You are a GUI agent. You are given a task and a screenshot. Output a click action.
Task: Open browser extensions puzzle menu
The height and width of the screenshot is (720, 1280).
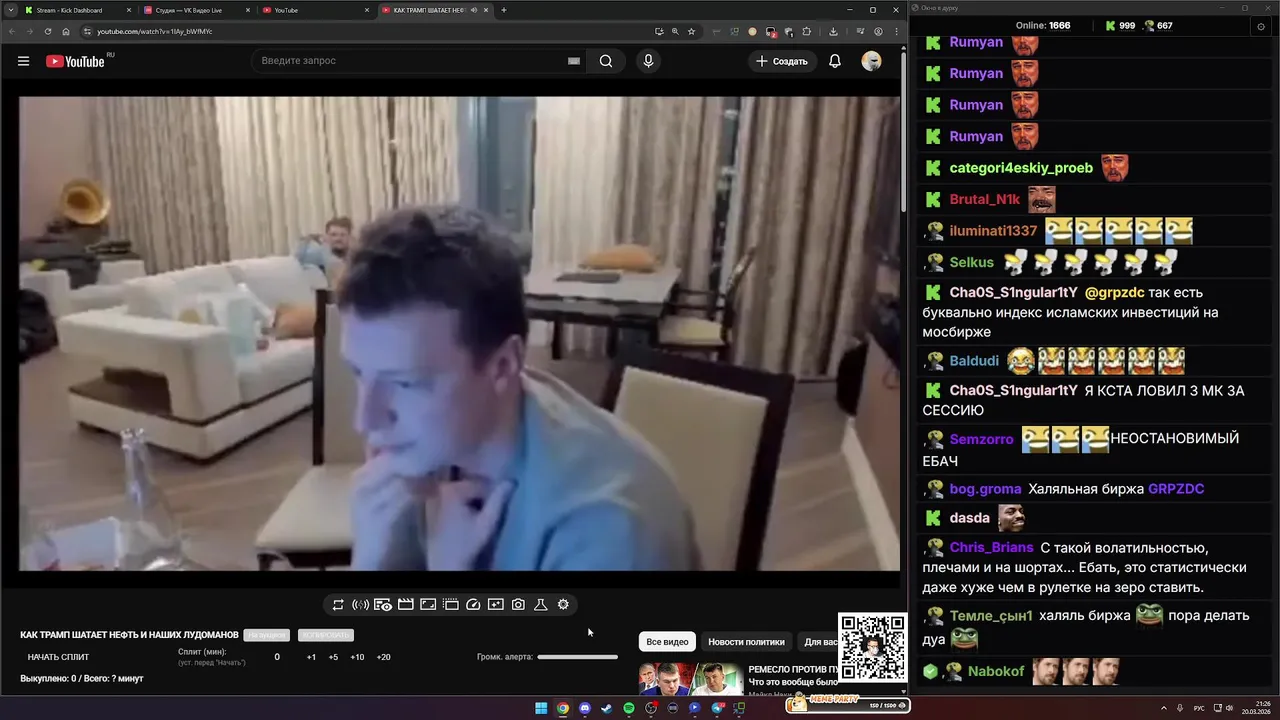coord(806,31)
